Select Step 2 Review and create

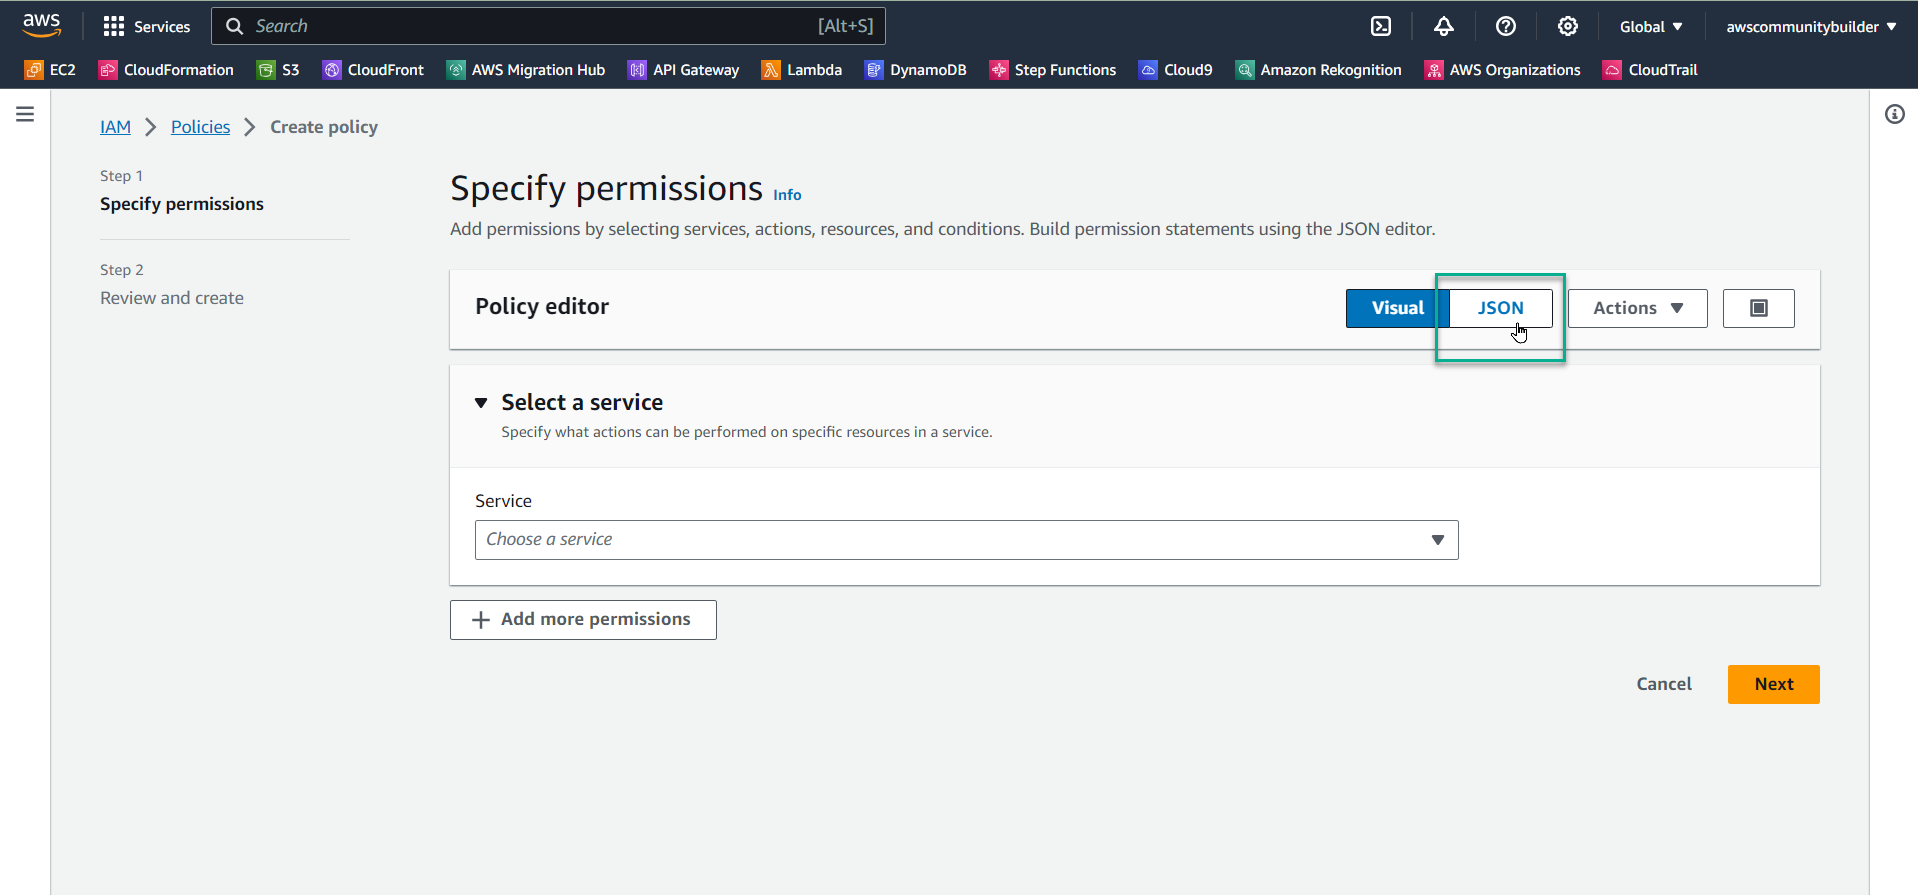coord(172,298)
